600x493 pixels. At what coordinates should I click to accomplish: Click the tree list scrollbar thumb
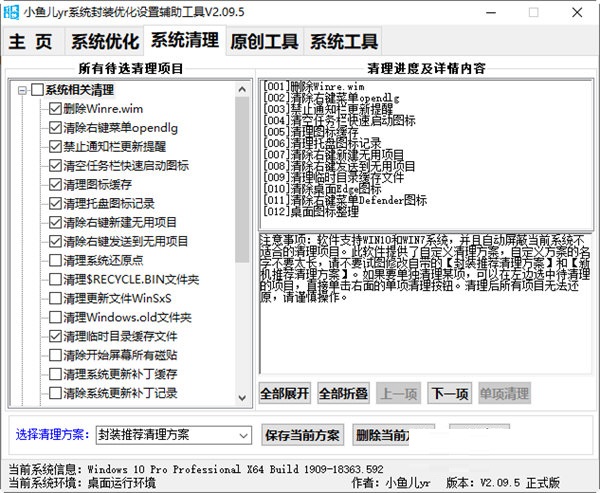(242, 180)
